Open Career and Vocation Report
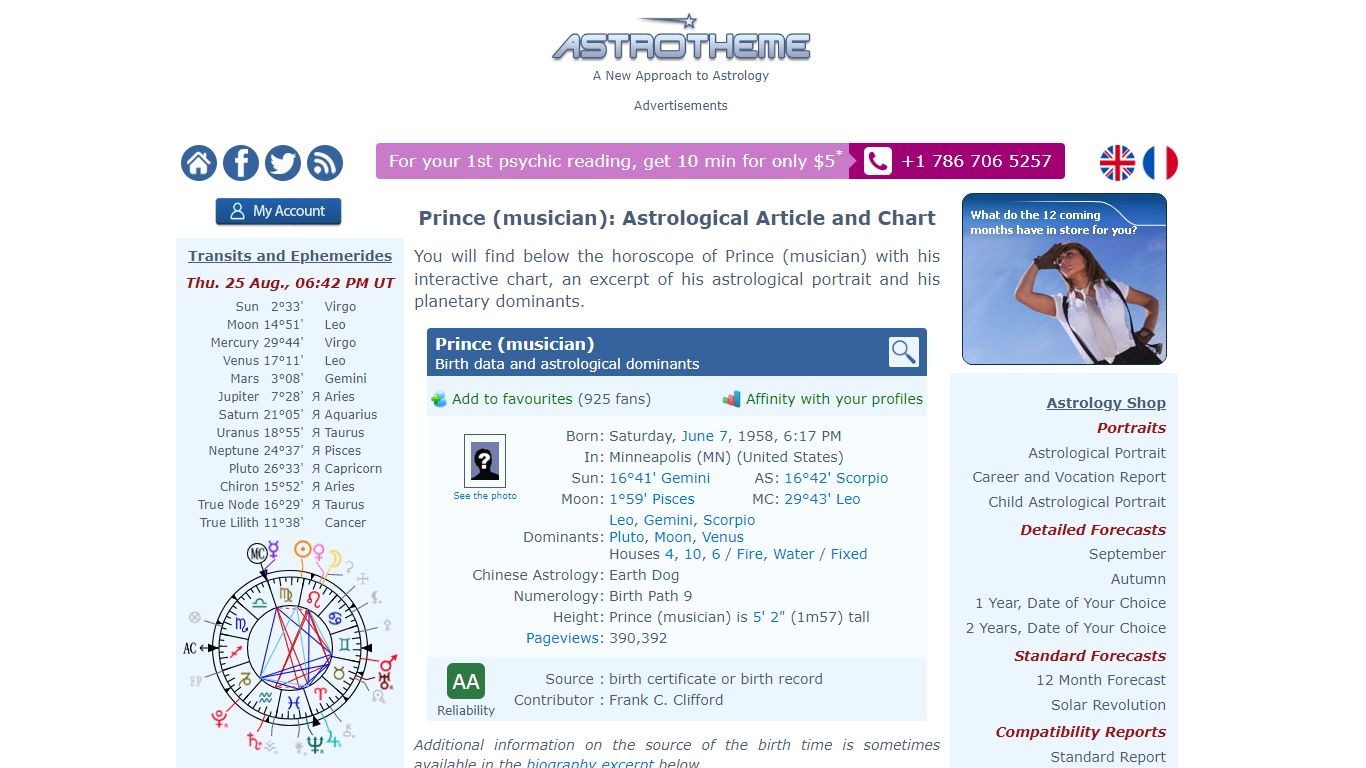 [x=1069, y=477]
